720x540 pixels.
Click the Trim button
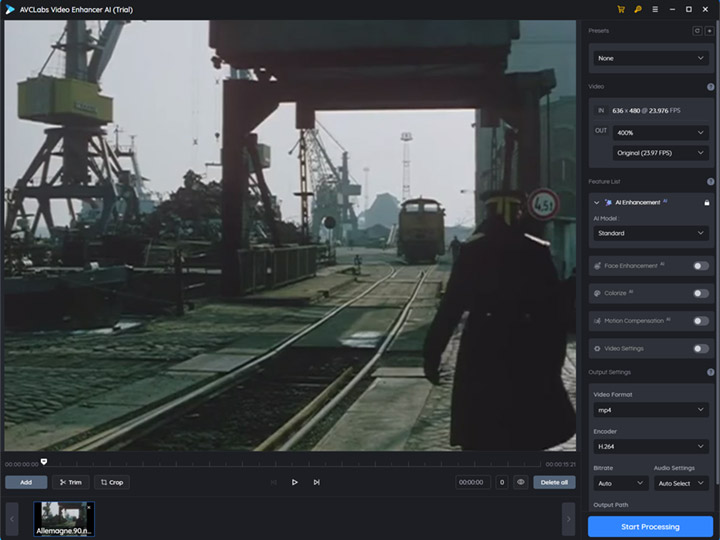pos(70,482)
